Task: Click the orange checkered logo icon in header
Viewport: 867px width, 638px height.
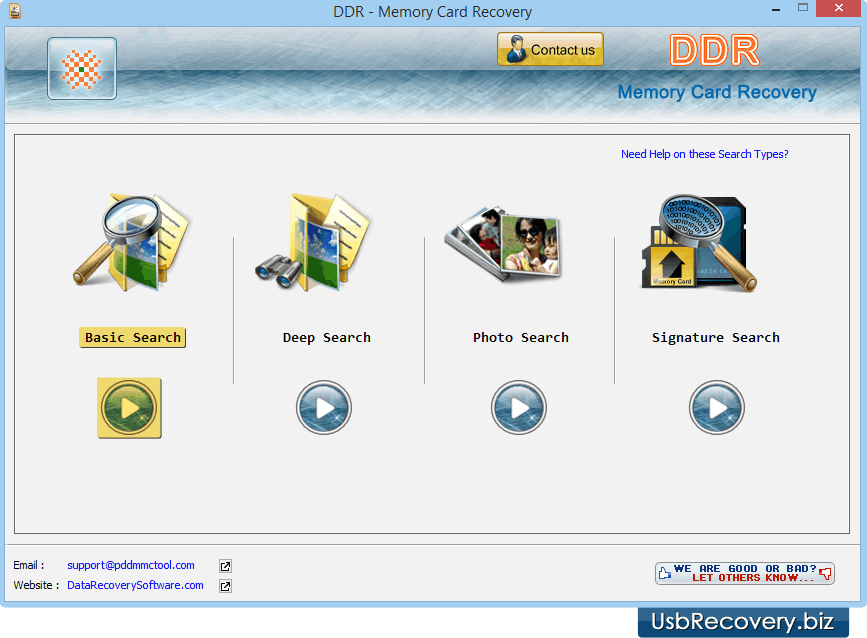Action: 82,69
